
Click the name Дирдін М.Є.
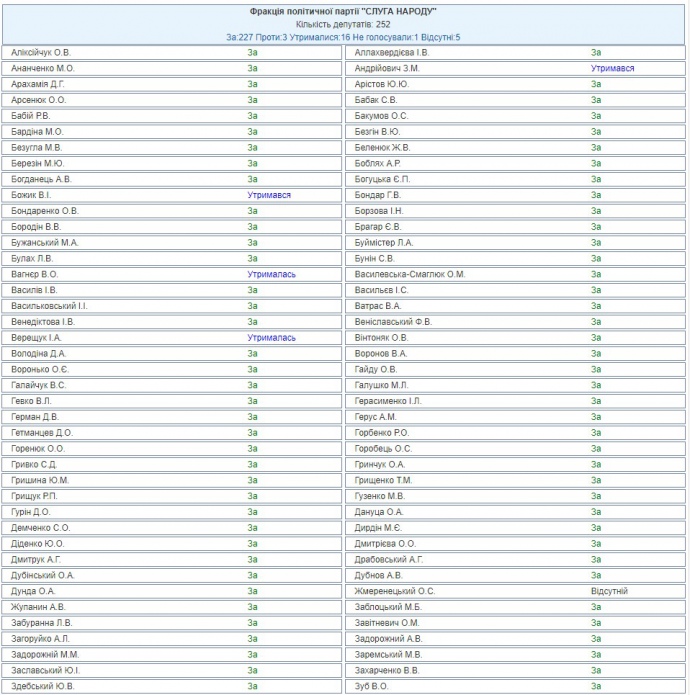pos(378,528)
